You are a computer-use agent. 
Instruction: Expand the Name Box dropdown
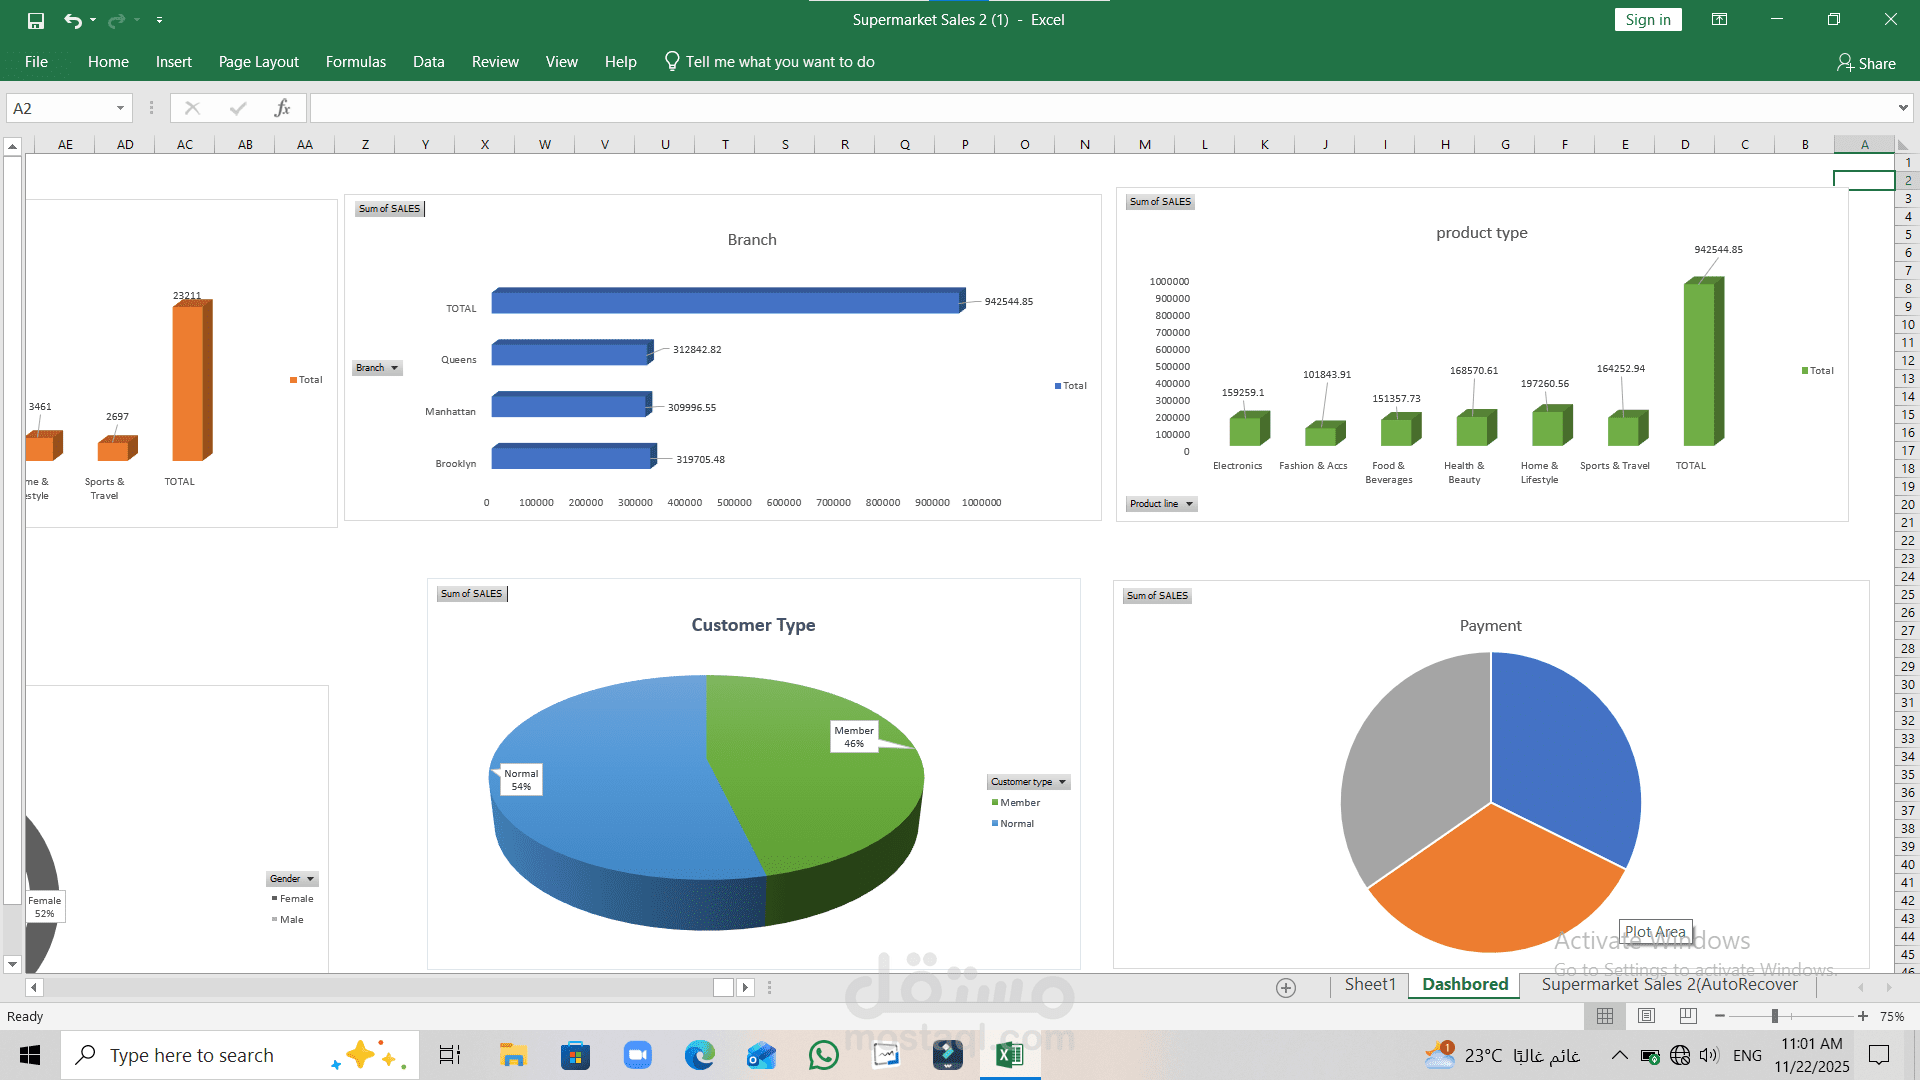coord(120,108)
